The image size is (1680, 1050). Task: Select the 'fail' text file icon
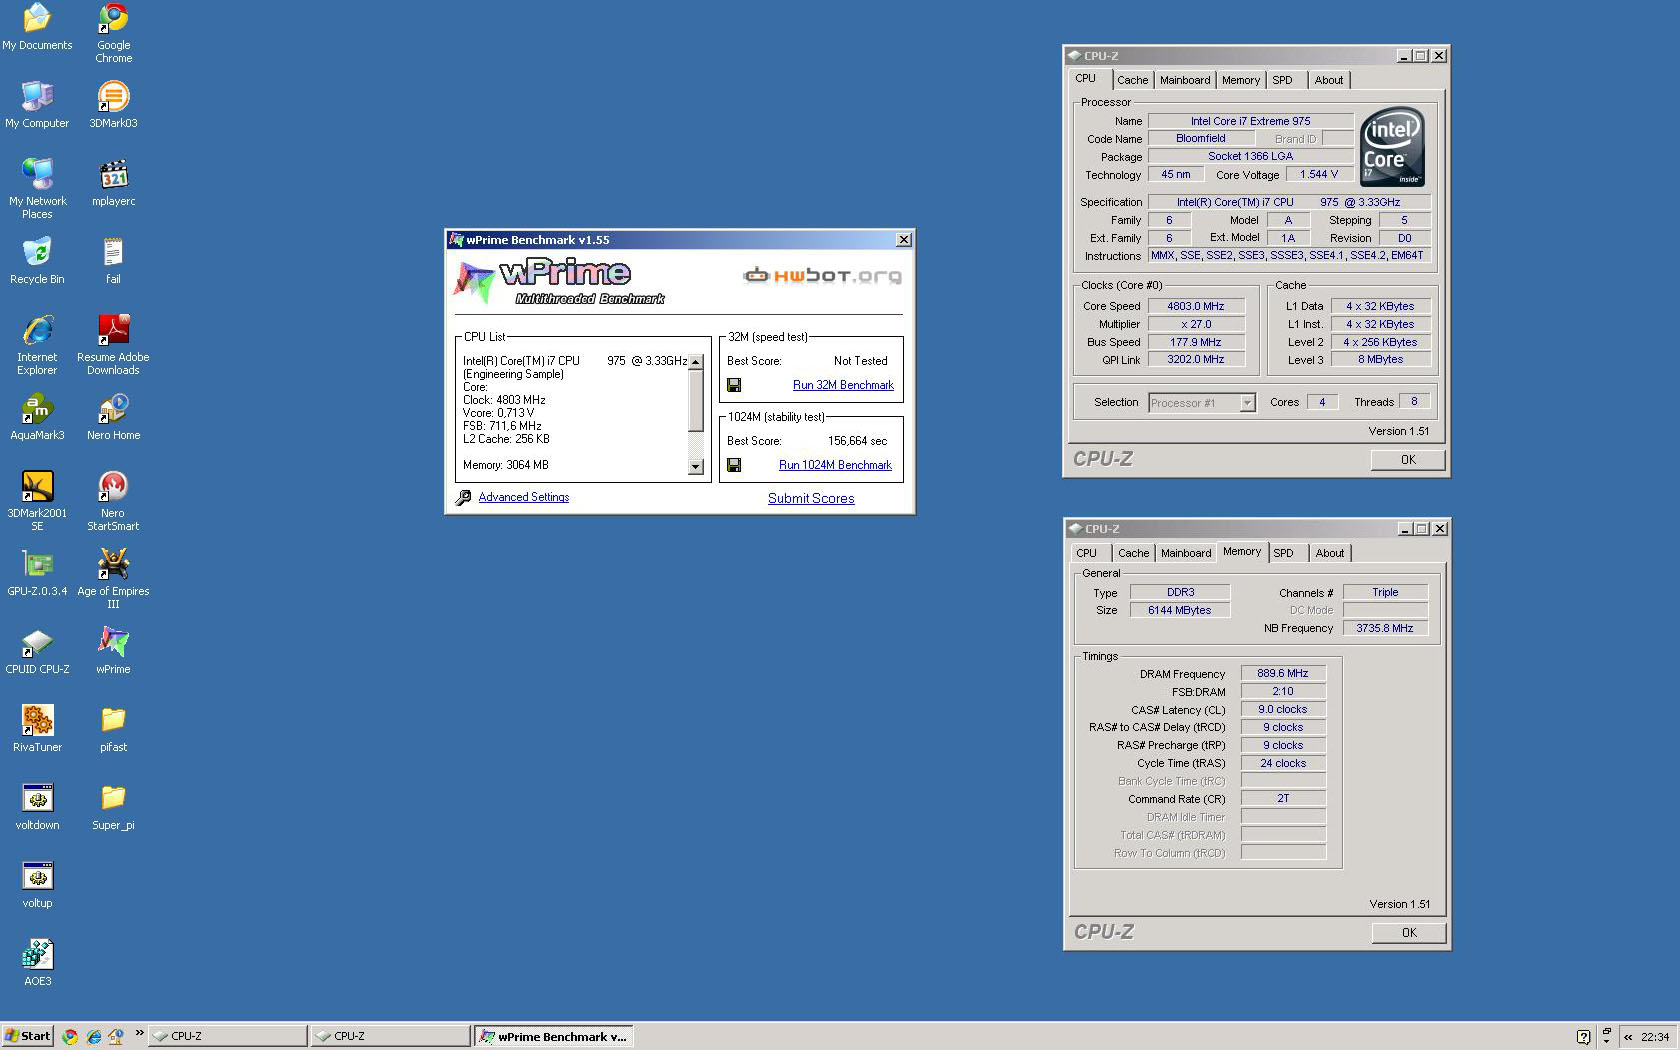pyautogui.click(x=113, y=261)
